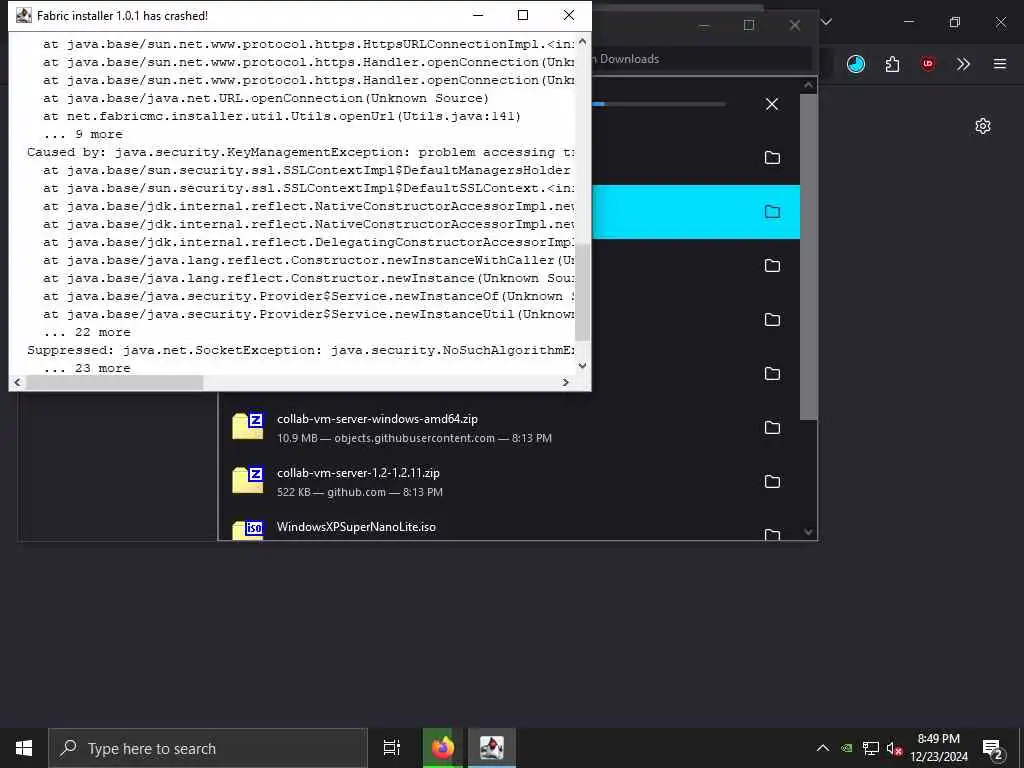Open Task View from the taskbar
This screenshot has width=1024, height=768.
tap(392, 748)
